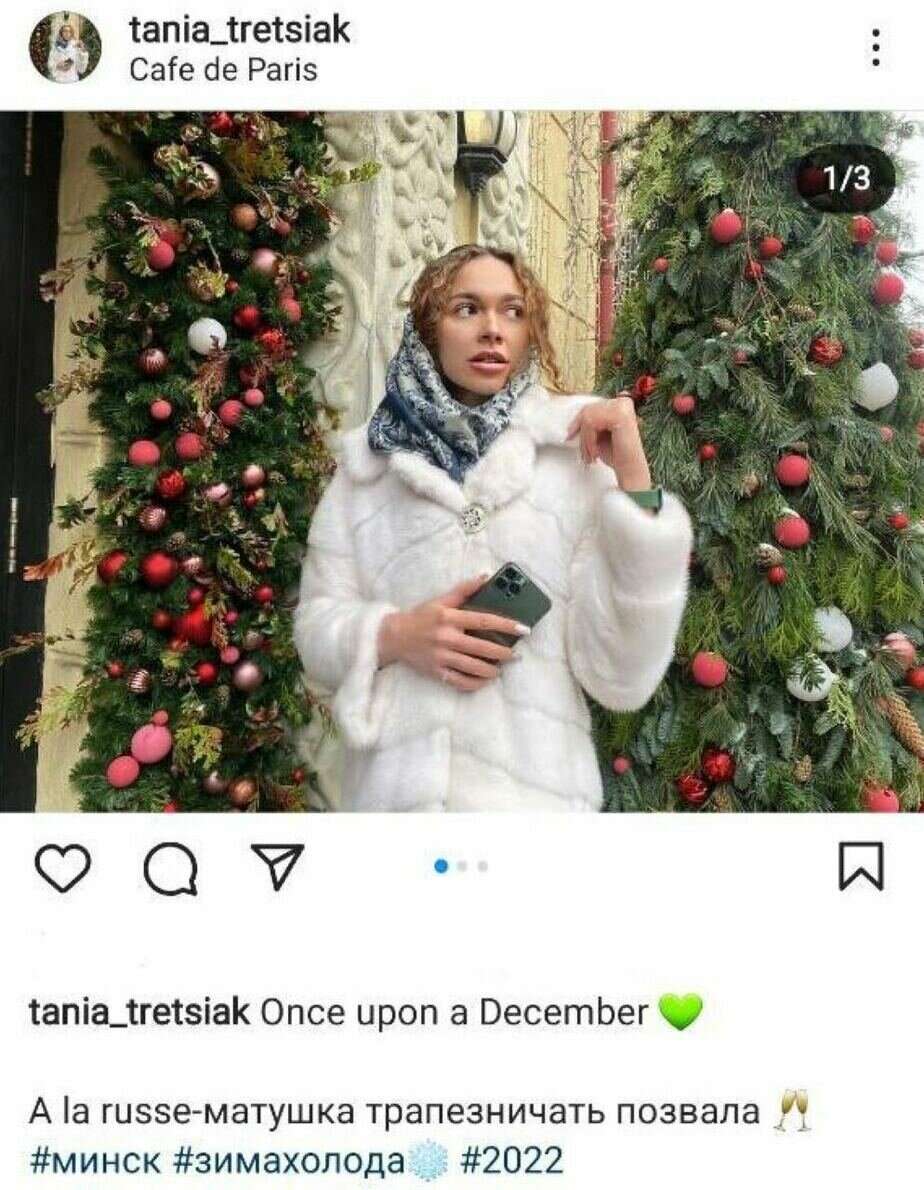Tap green heart emoji in caption
924x1190 pixels.
[x=680, y=1012]
